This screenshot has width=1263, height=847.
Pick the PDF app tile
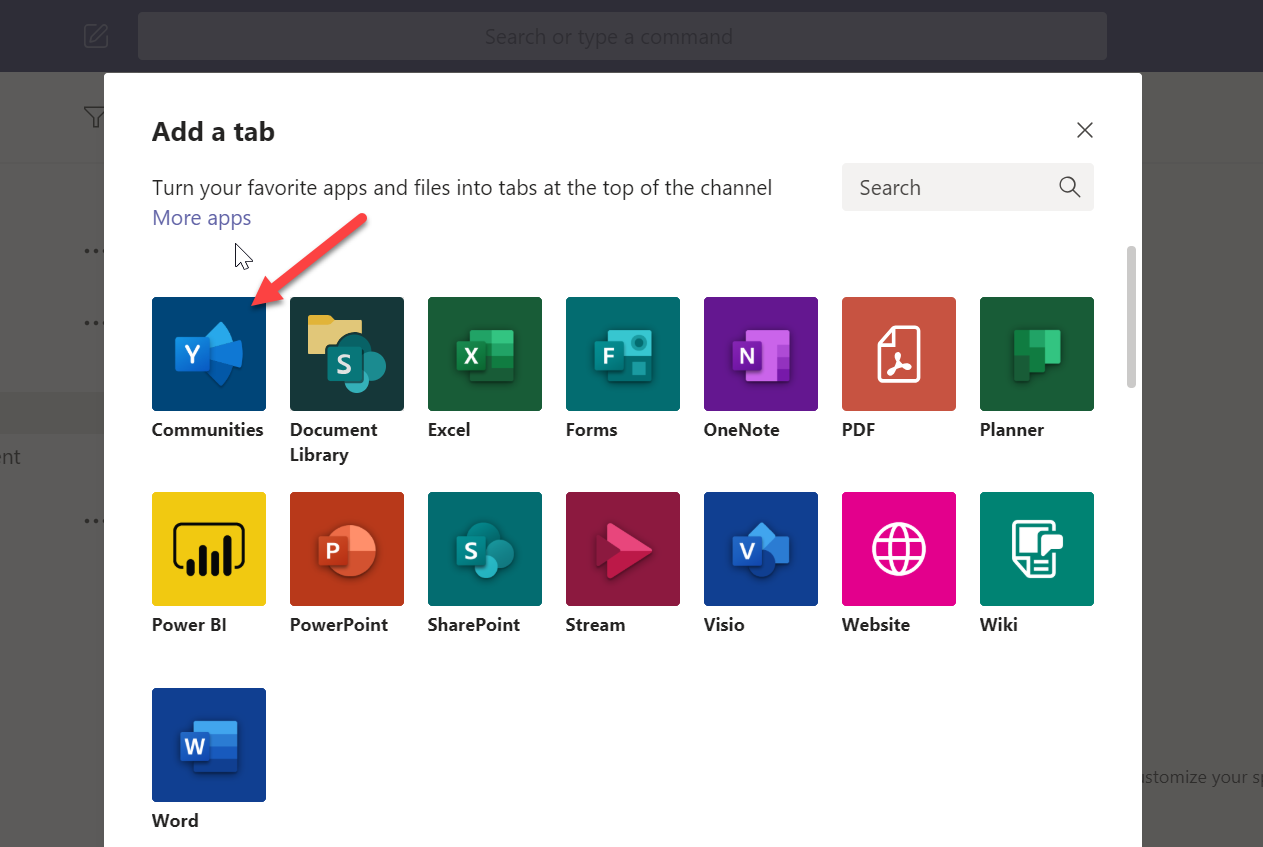898,354
